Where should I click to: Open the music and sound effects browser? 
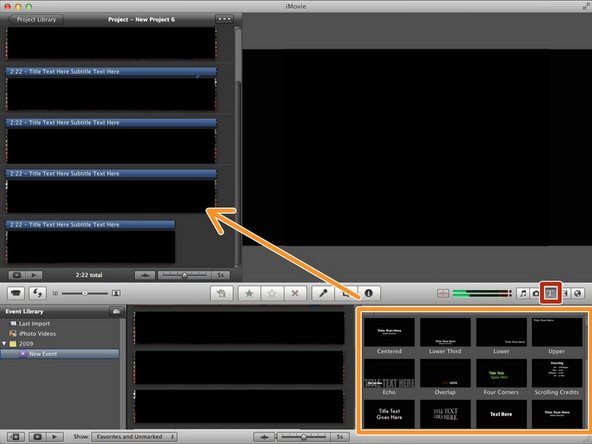(523, 293)
